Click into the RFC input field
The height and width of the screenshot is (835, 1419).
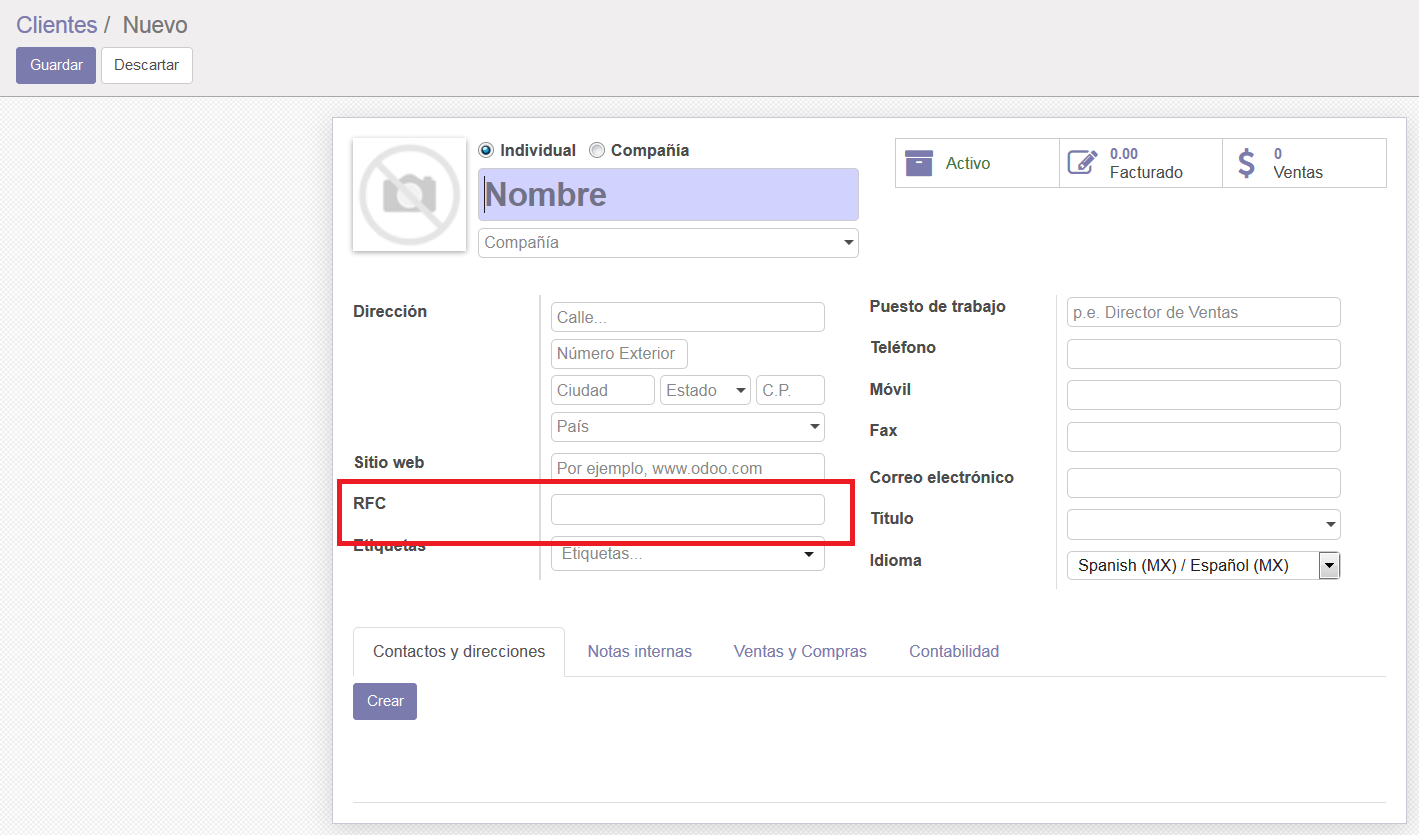pyautogui.click(x=687, y=509)
